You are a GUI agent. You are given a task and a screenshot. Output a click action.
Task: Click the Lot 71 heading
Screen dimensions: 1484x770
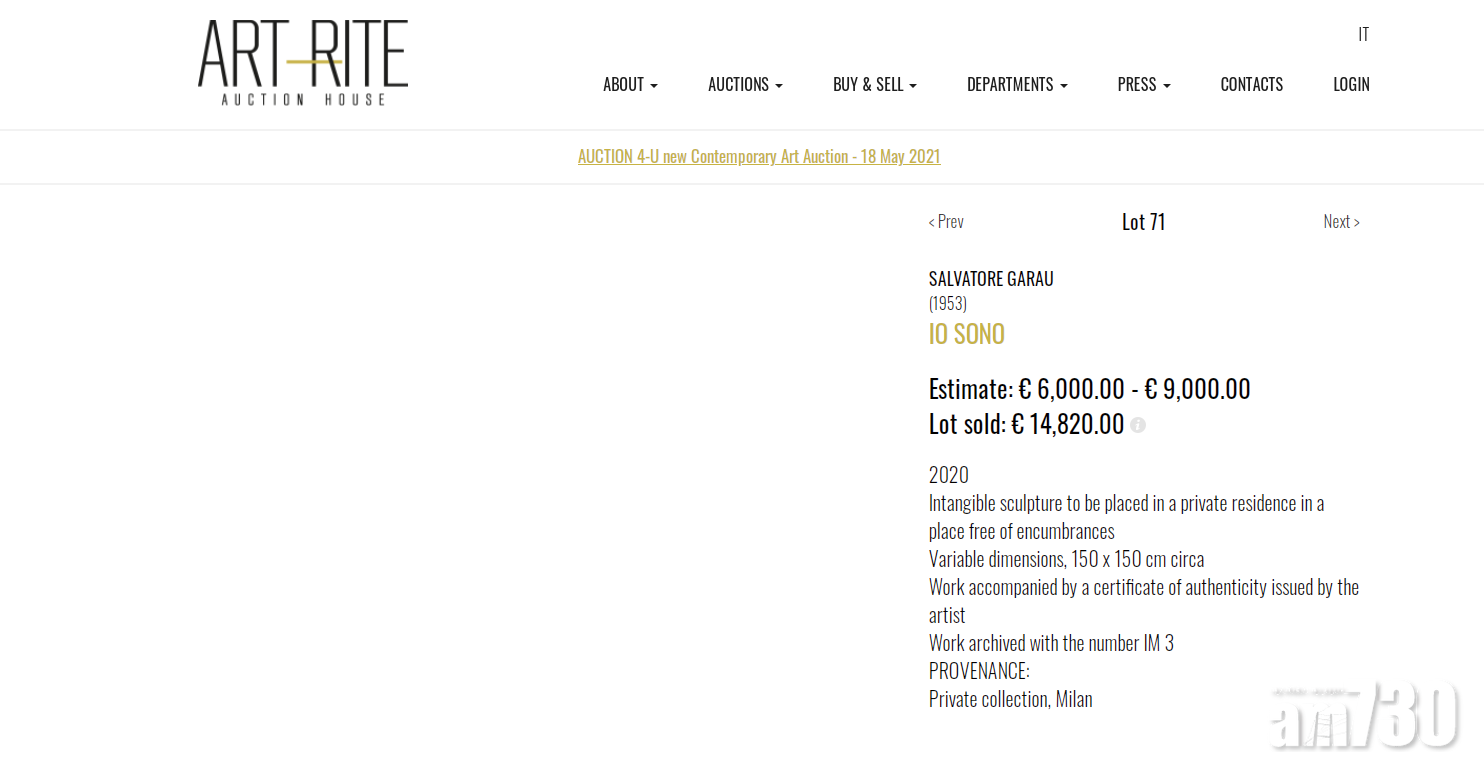[x=1143, y=222]
